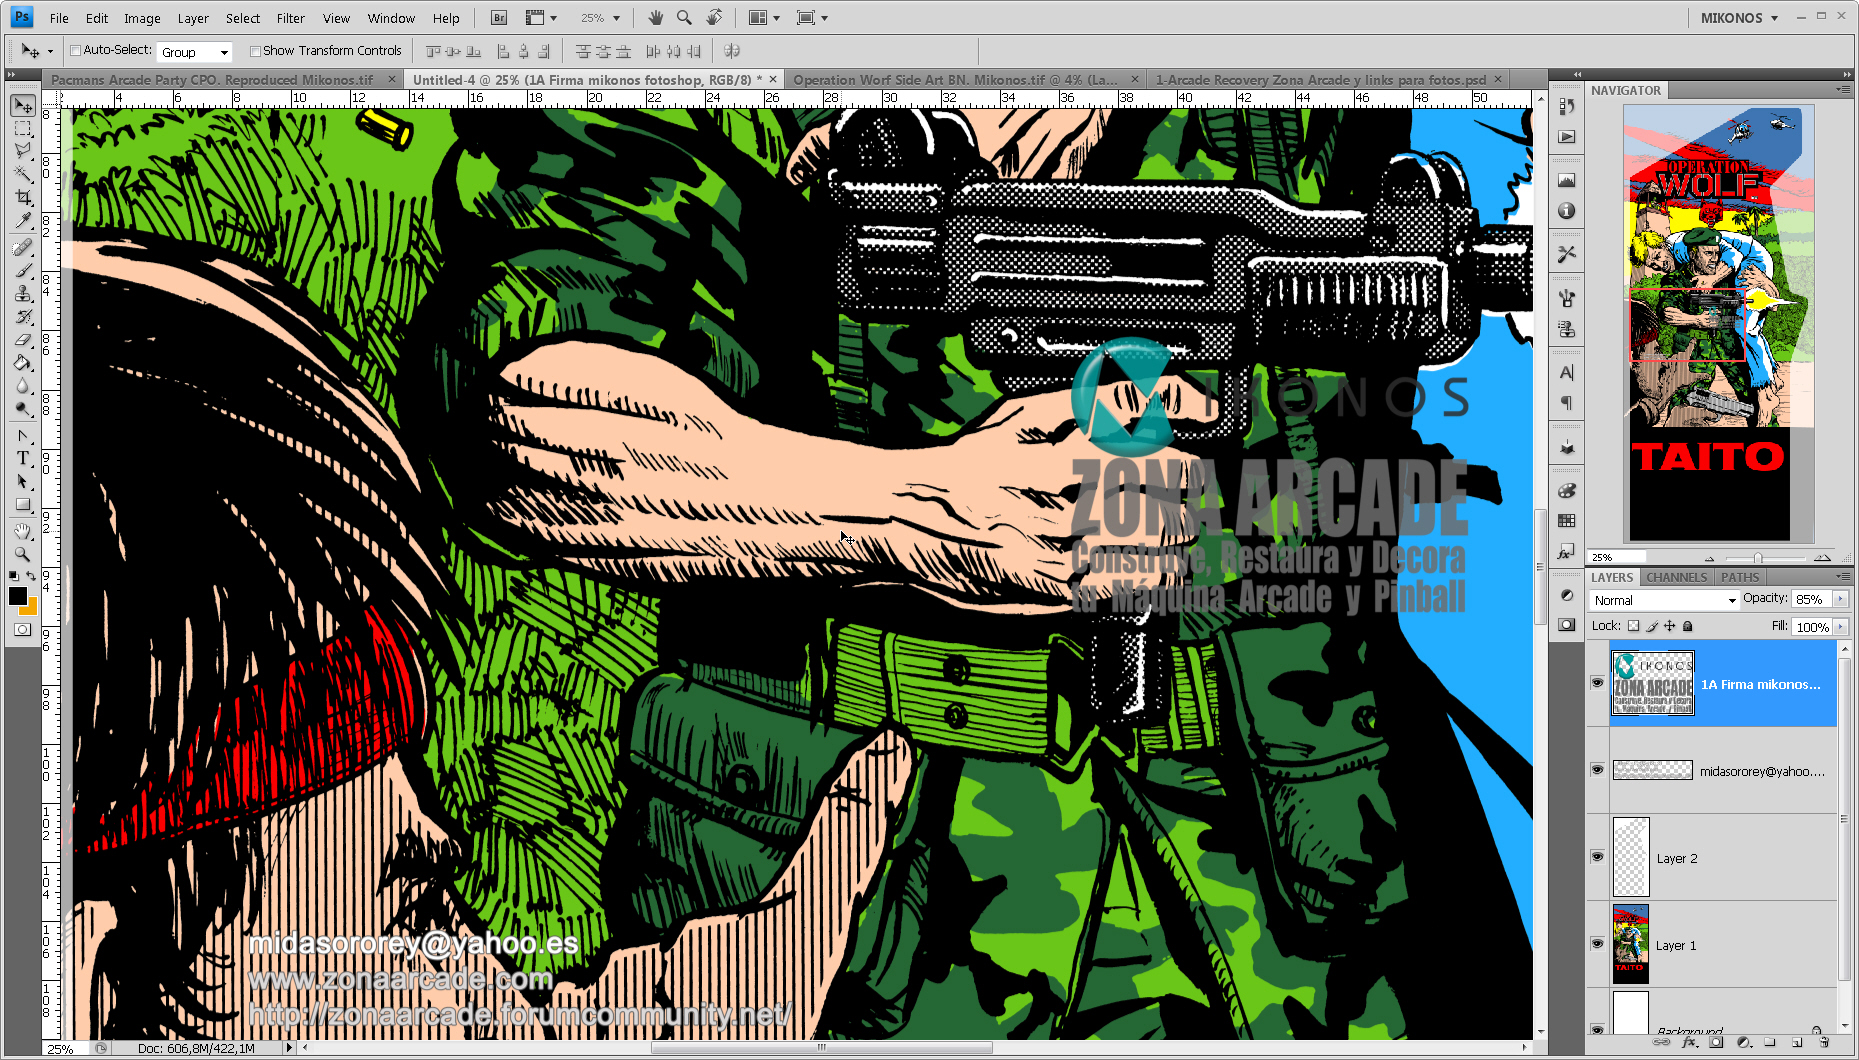Click the foreground color swatch

tap(18, 597)
